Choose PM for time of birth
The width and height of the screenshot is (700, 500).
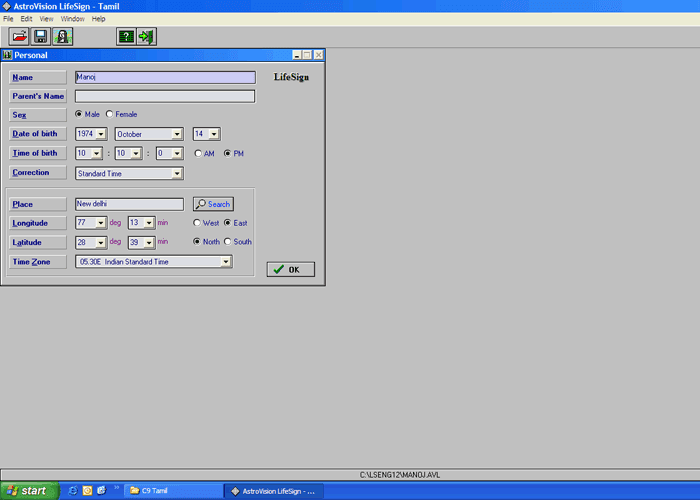(x=228, y=154)
